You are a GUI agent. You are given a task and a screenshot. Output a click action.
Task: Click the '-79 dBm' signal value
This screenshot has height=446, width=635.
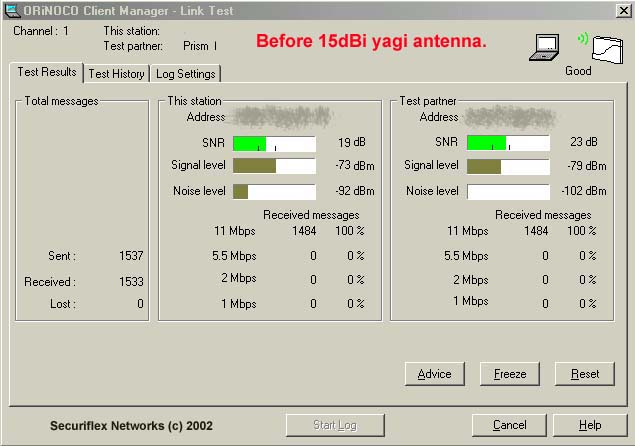[x=587, y=166]
